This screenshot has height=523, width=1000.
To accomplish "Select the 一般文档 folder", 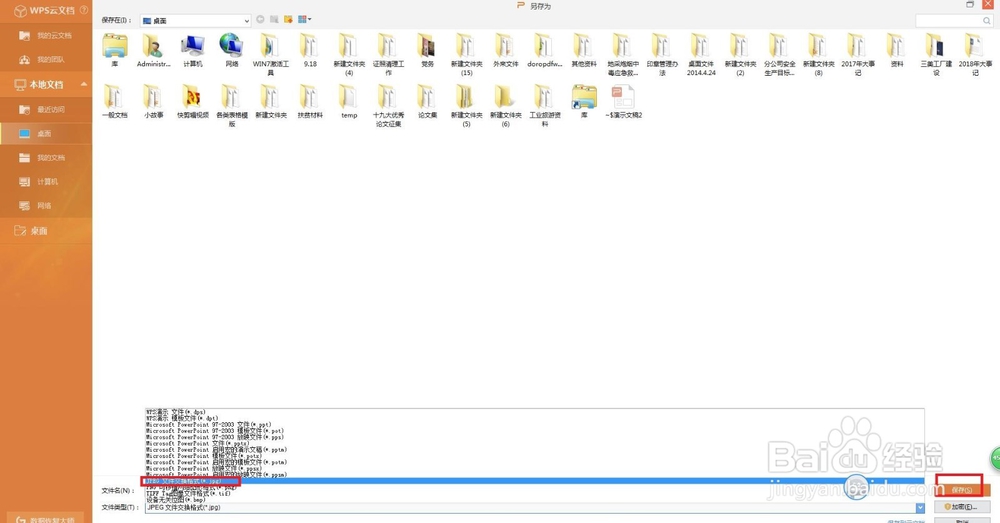I will pos(115,102).
